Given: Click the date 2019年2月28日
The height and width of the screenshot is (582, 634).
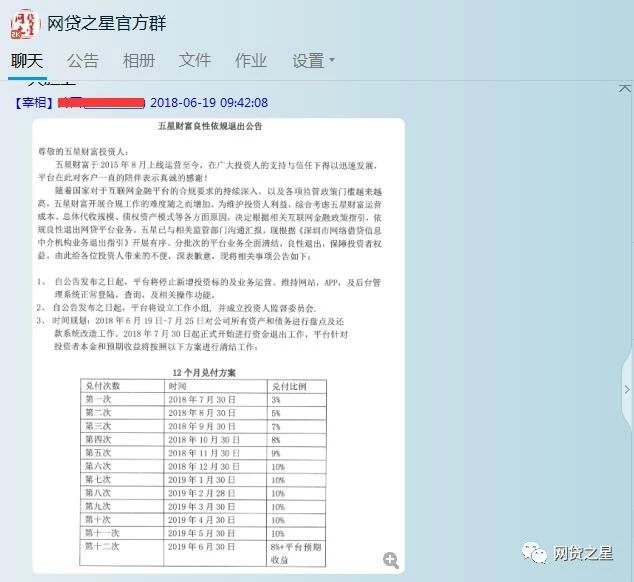Looking at the screenshot, I should (x=202, y=493).
